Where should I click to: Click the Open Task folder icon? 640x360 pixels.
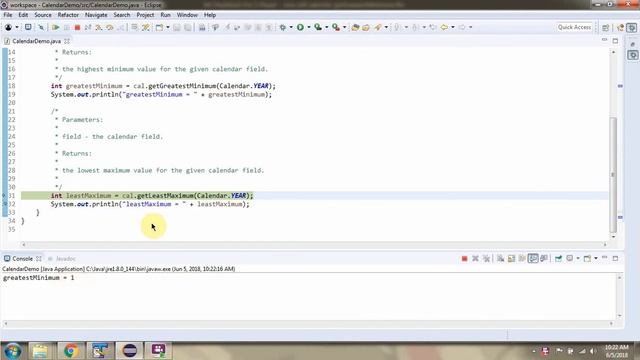(366, 27)
